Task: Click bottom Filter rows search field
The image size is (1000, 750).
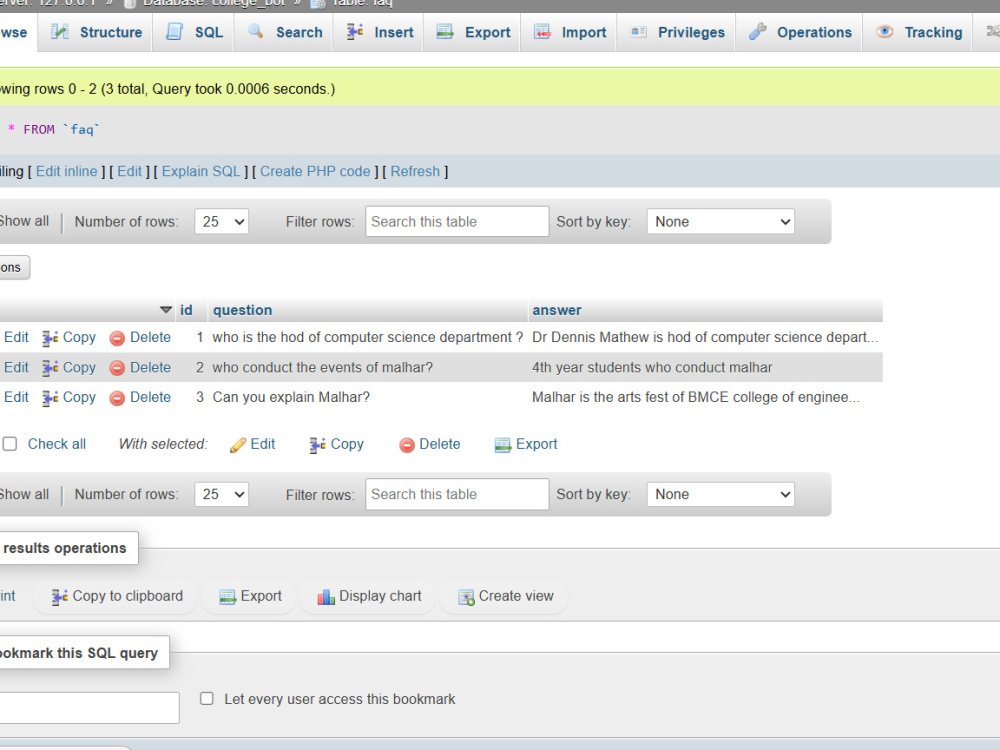Action: 457,494
